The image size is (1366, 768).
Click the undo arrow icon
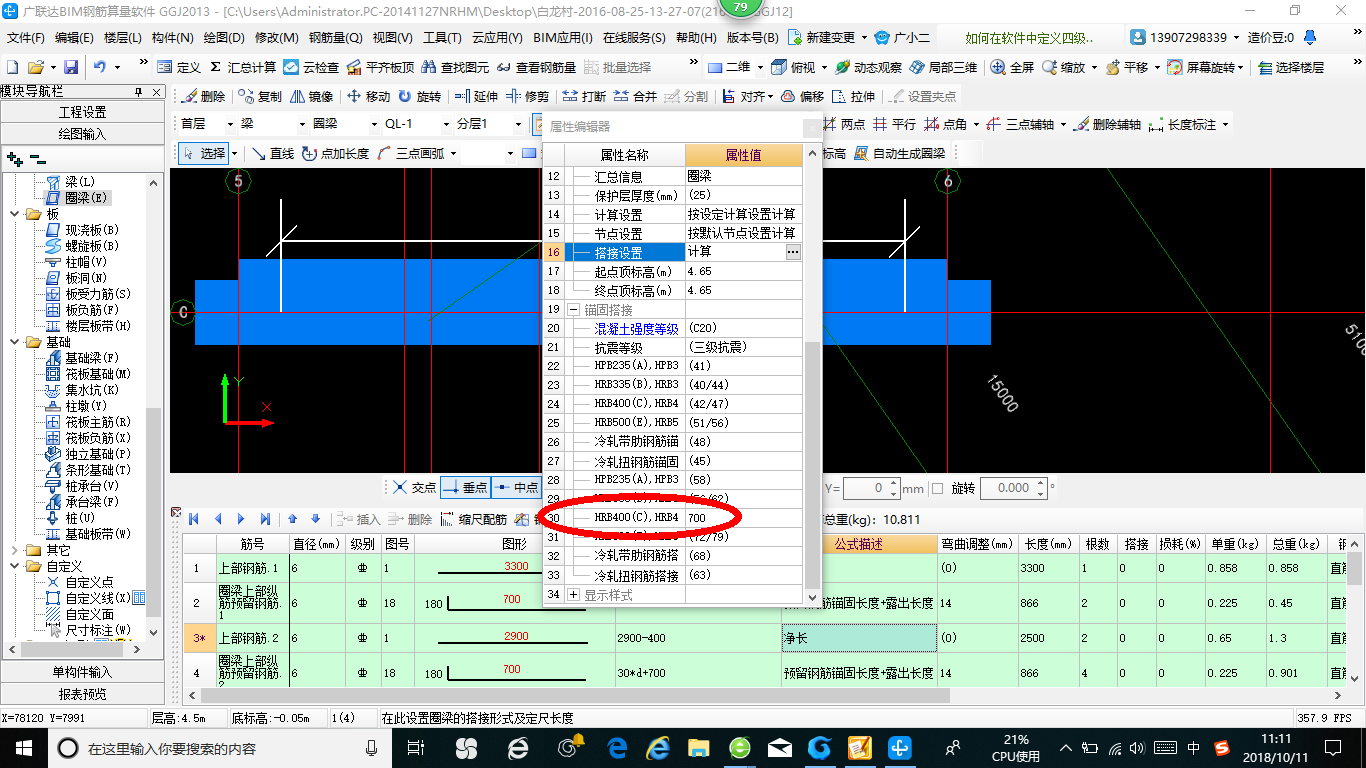(100, 67)
